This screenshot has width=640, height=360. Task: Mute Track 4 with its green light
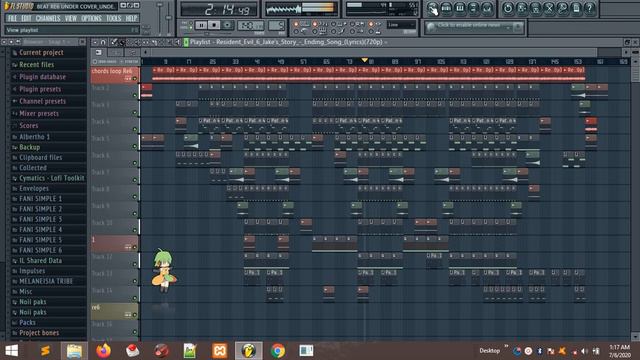pos(135,129)
